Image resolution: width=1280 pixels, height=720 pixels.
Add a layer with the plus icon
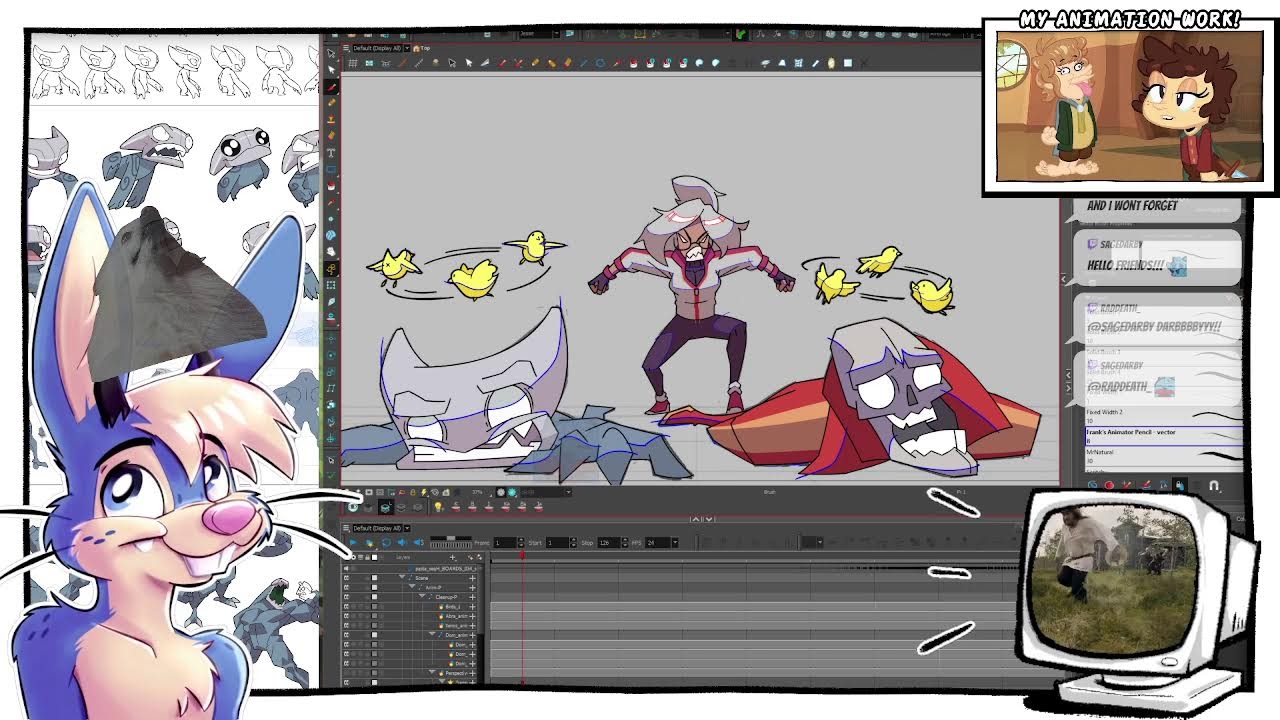coord(453,557)
